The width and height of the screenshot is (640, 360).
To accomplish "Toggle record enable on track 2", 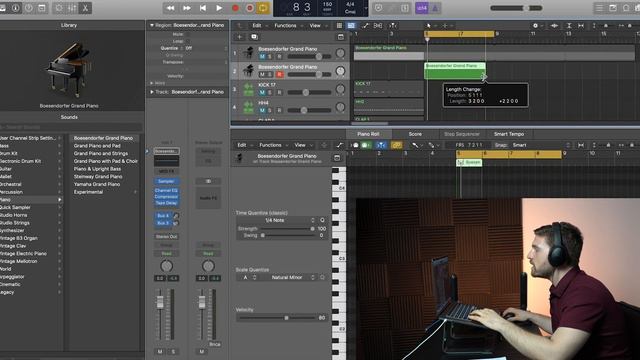I will click(x=280, y=74).
